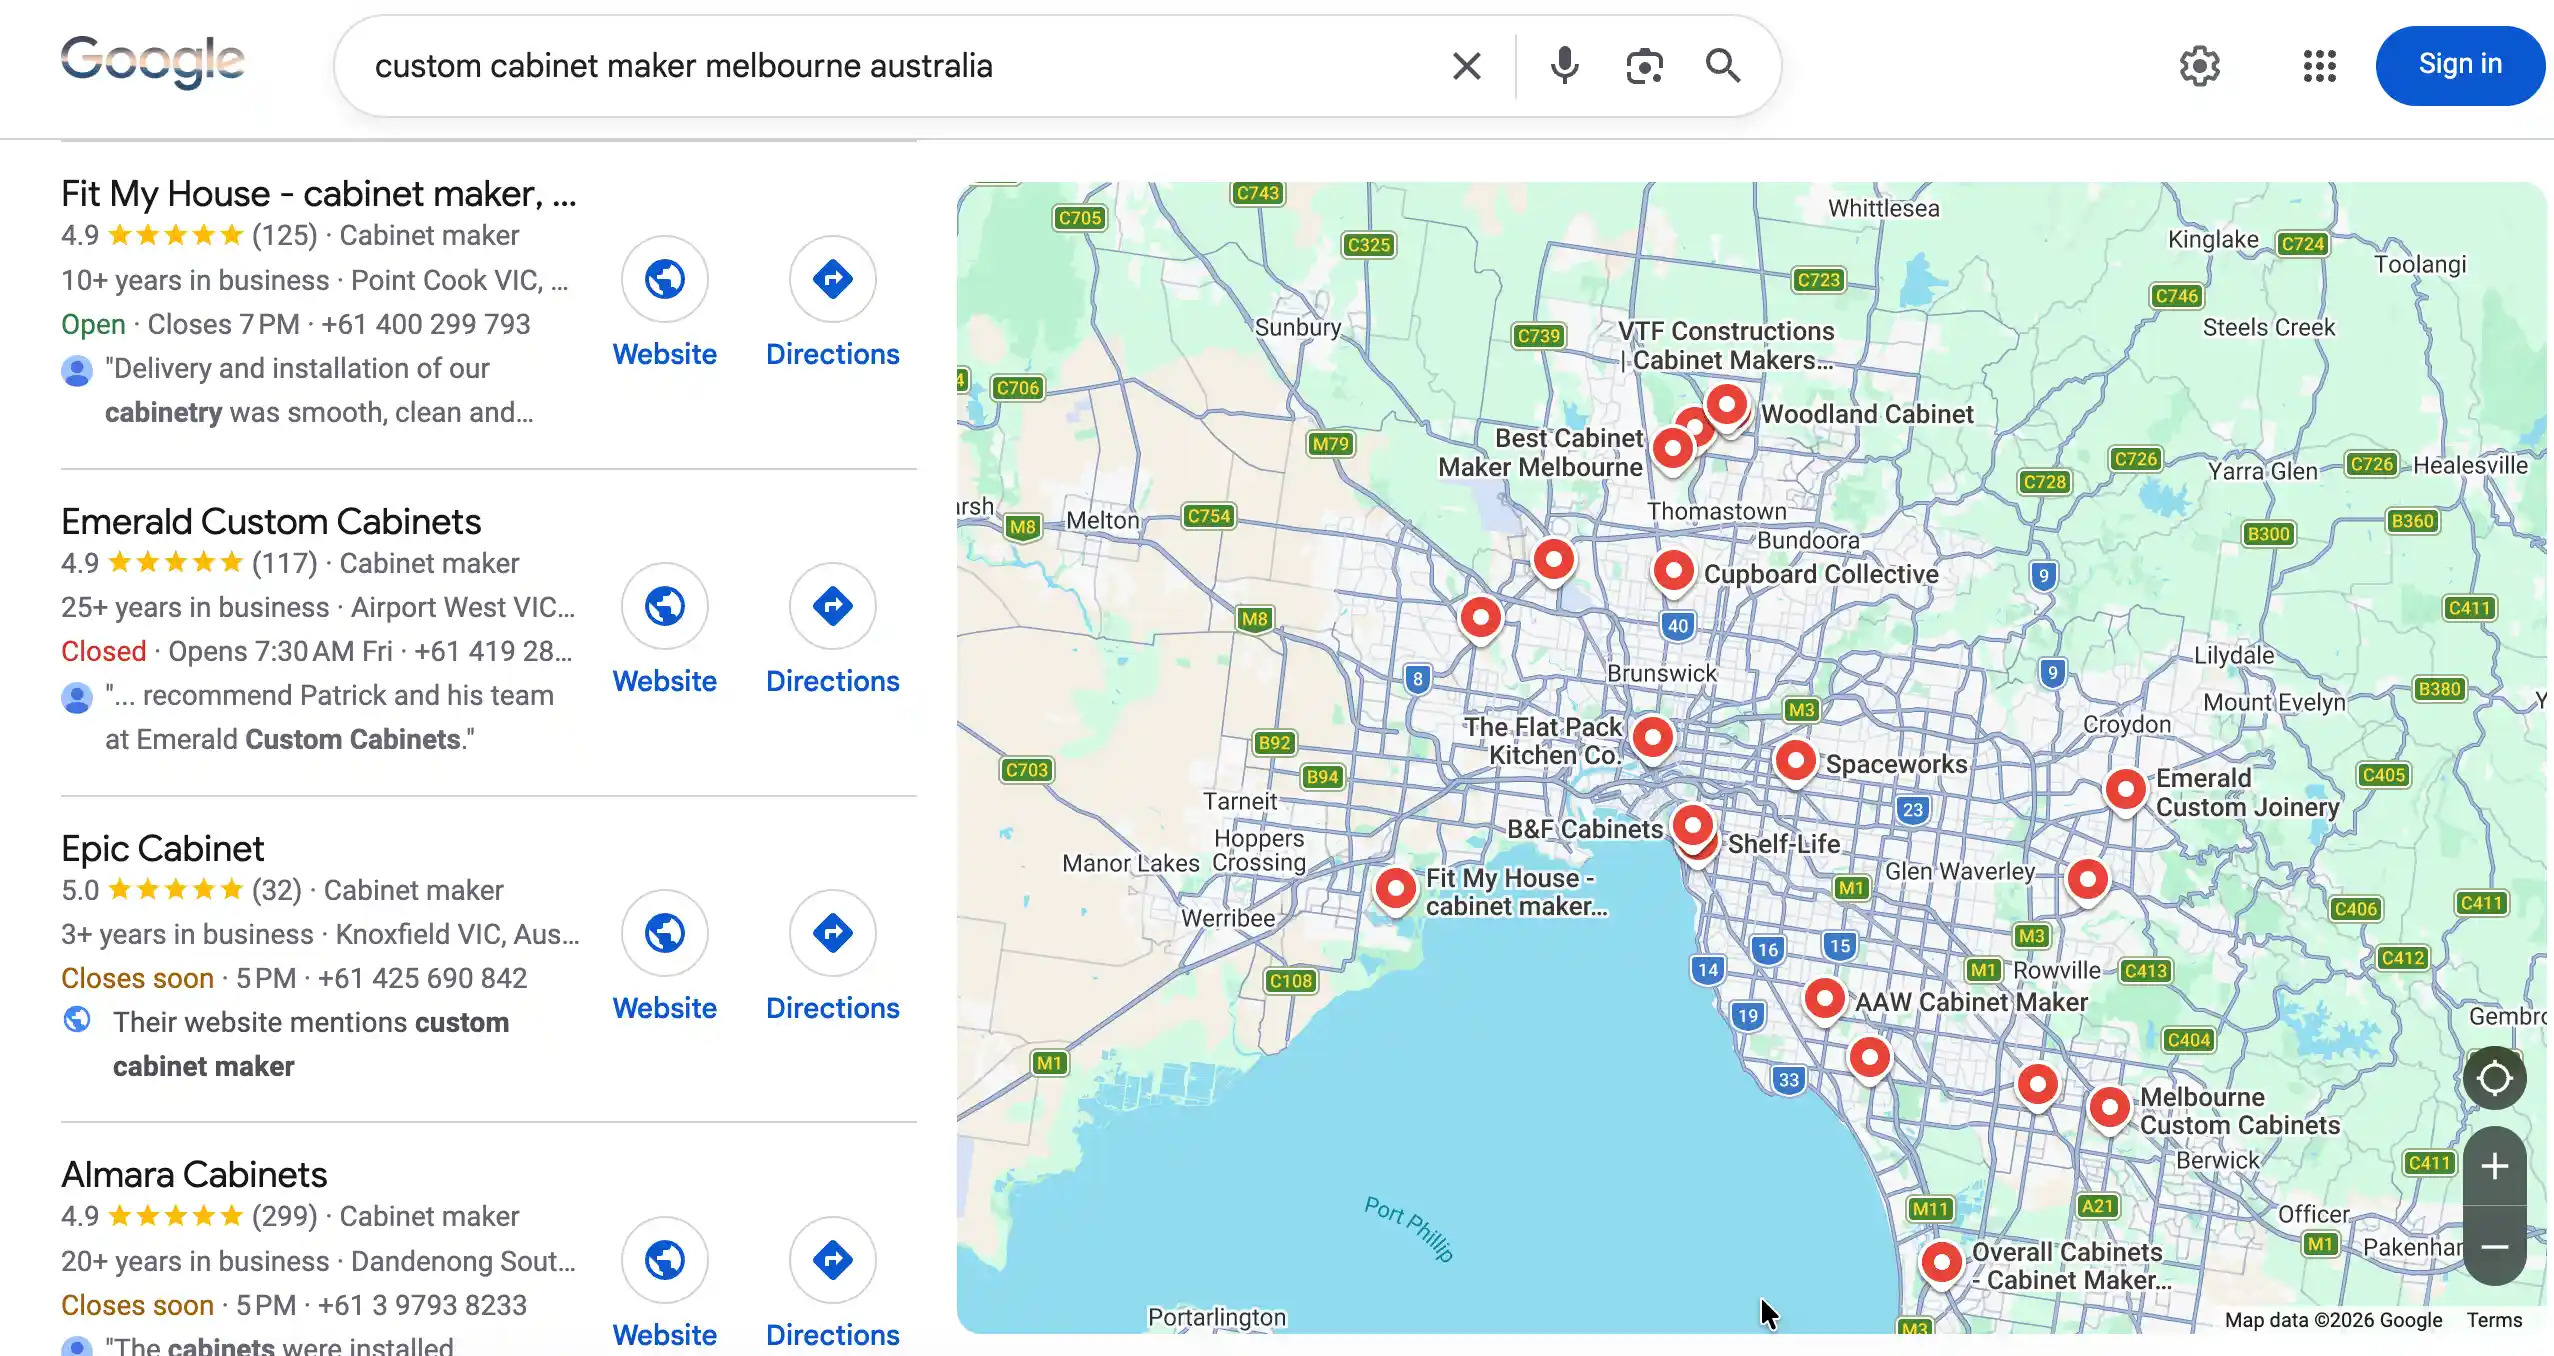Select the Spaceworks map pin

point(1796,761)
